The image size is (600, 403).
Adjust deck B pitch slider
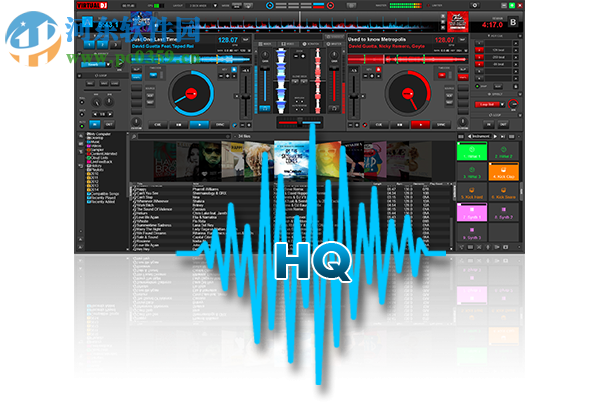click(x=354, y=96)
